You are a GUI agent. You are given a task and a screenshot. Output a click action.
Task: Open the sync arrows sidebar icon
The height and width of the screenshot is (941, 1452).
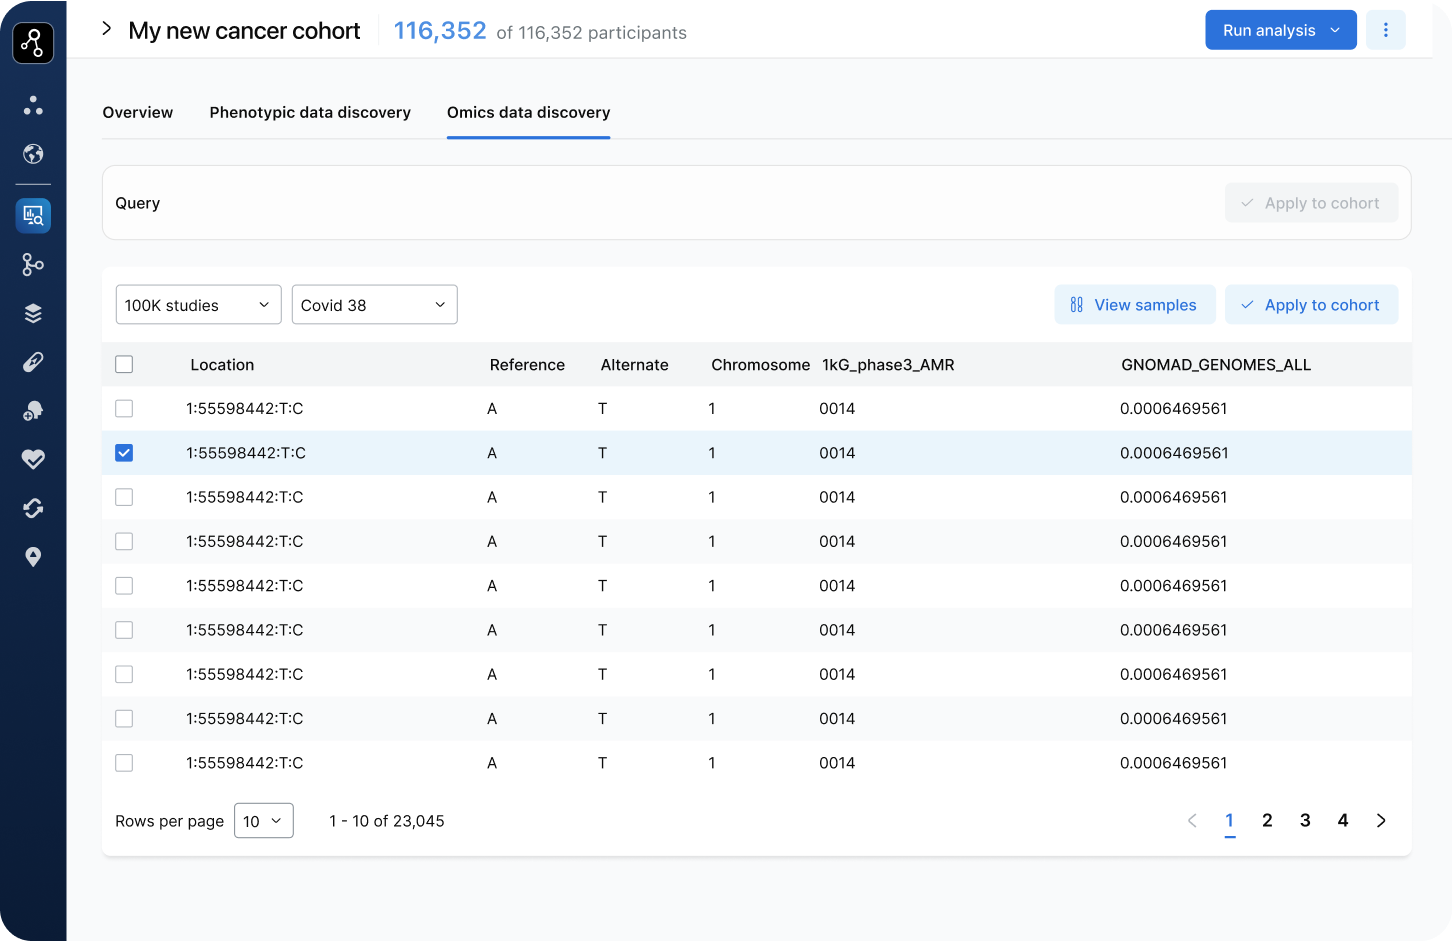tap(33, 508)
